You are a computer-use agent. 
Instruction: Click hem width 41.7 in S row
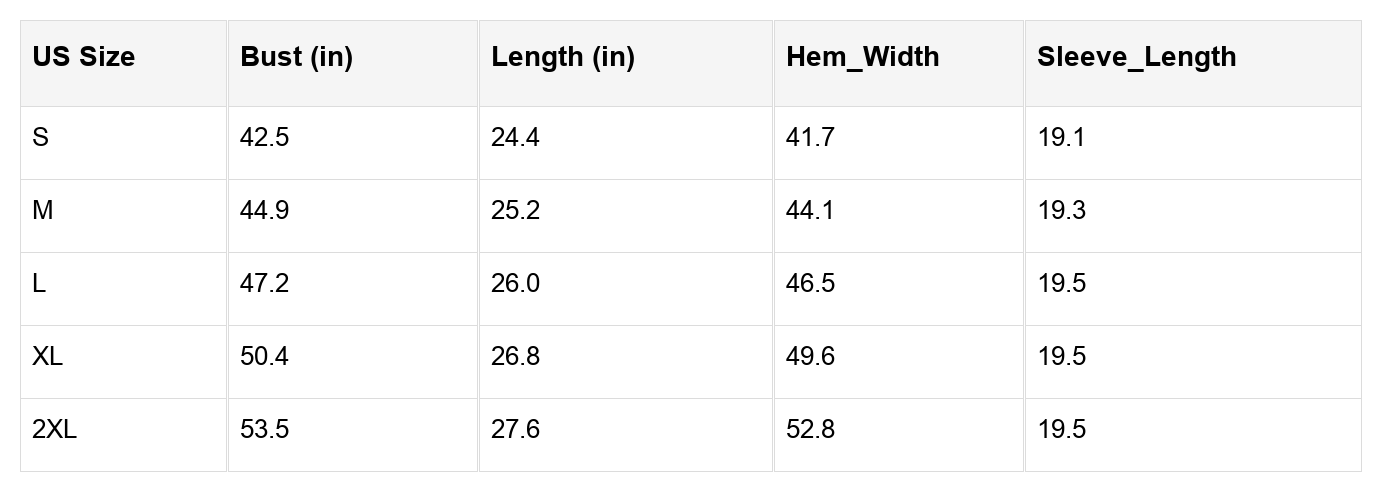(x=810, y=138)
